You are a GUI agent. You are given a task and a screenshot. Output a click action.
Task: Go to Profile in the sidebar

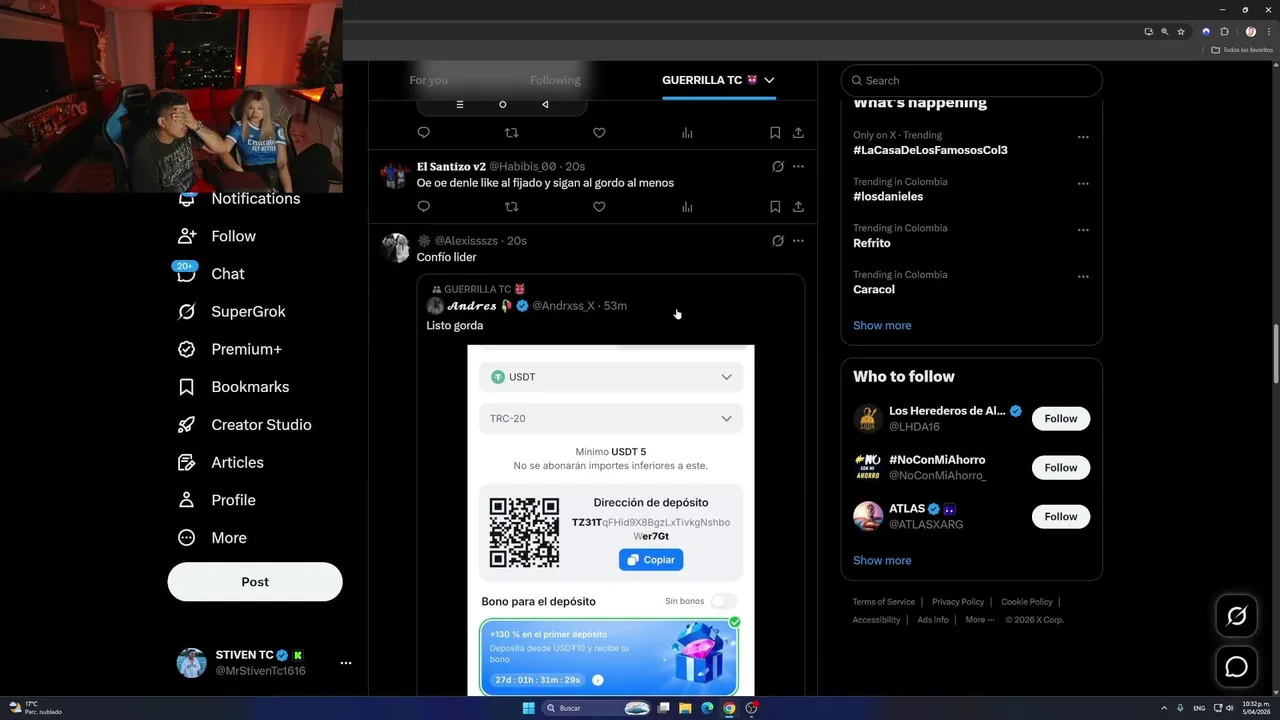coord(216,500)
